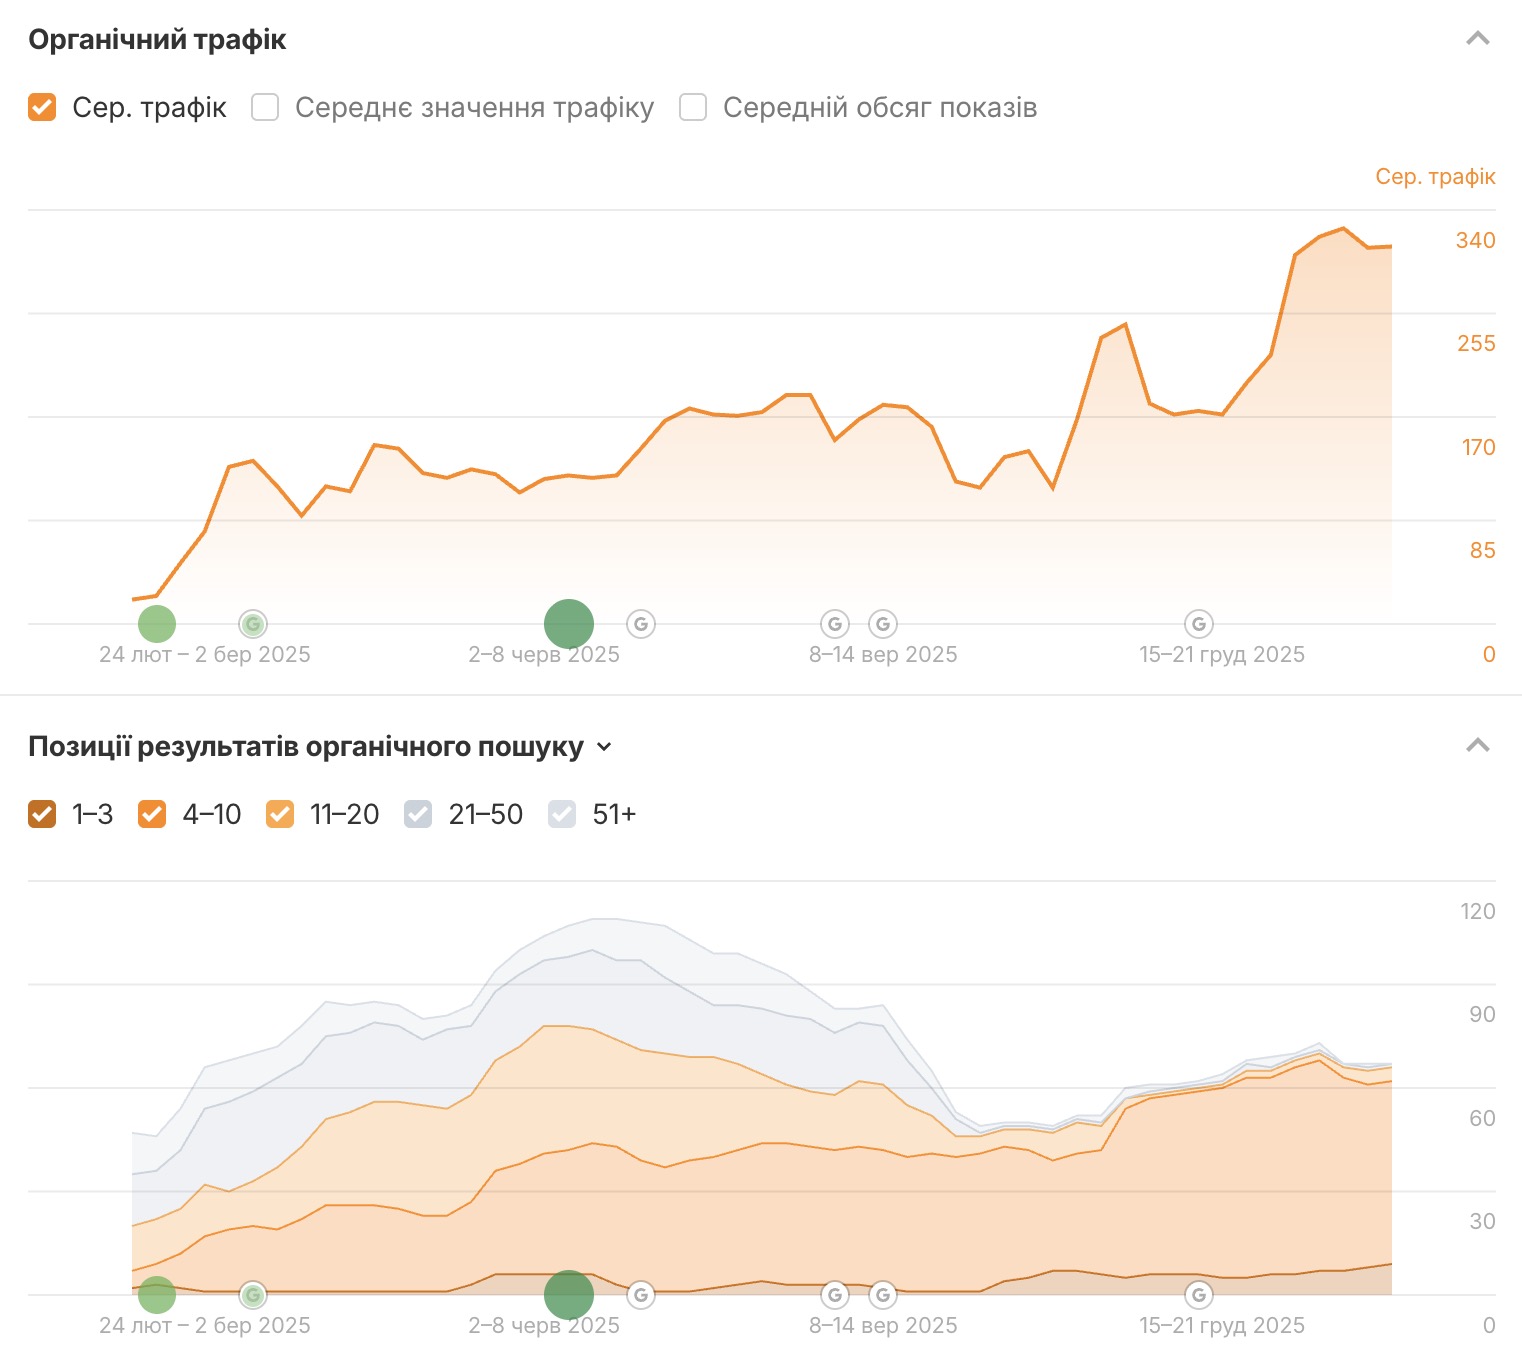Uncheck the Сер. трафік checkbox
Screen dimensions: 1522x1362
(42, 107)
